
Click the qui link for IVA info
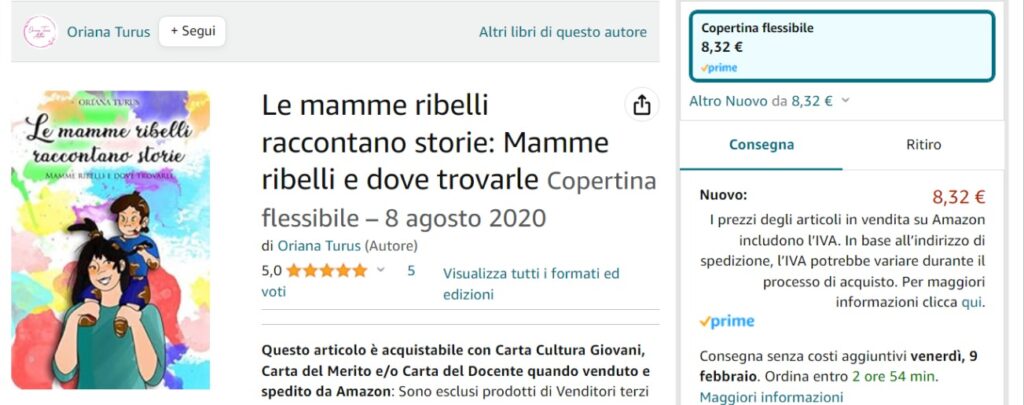971,302
